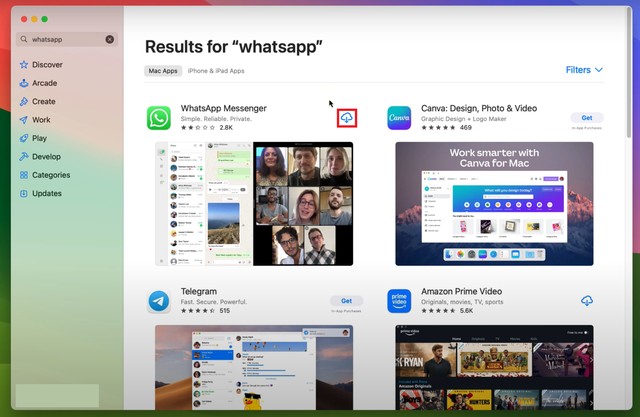Open the Work section label
The image size is (640, 417).
pyautogui.click(x=41, y=120)
